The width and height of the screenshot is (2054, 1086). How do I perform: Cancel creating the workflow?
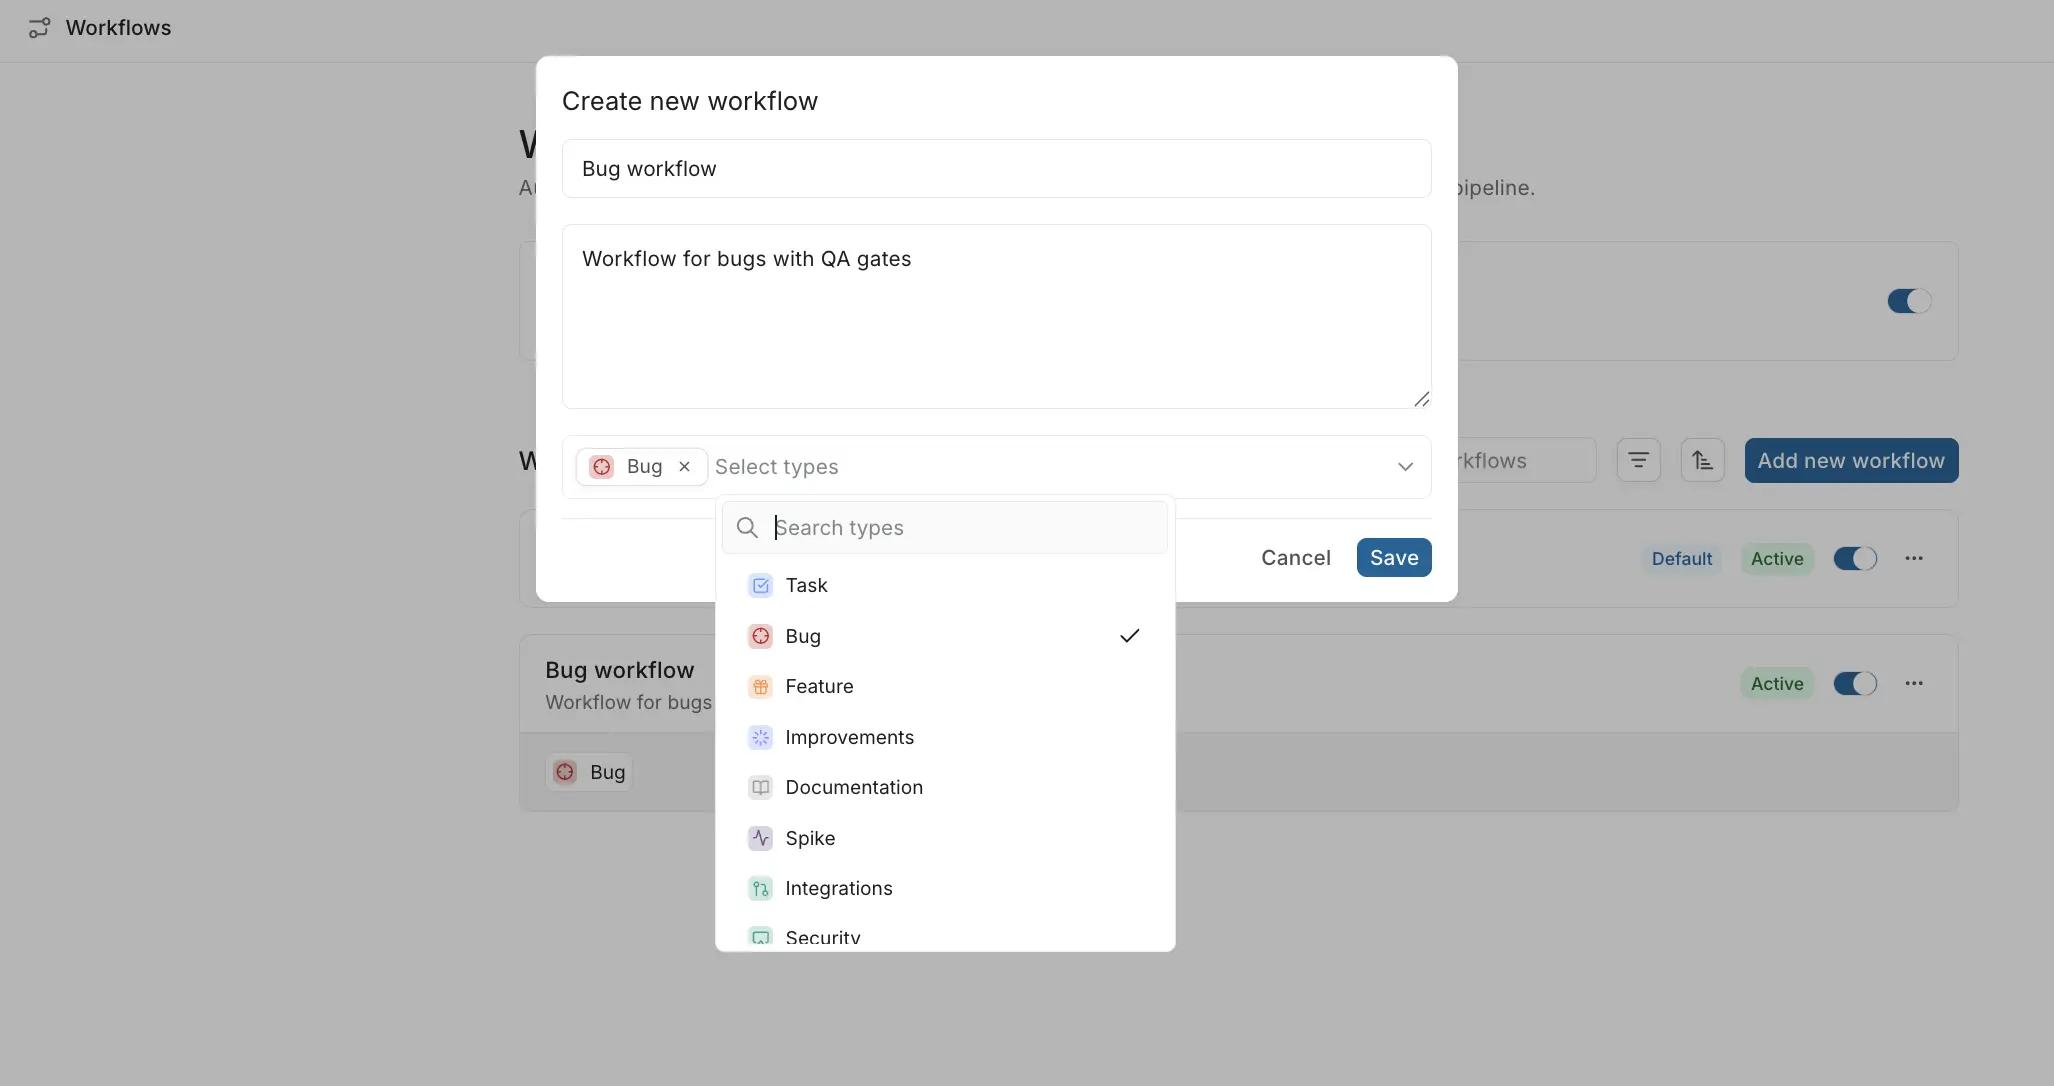click(1295, 558)
